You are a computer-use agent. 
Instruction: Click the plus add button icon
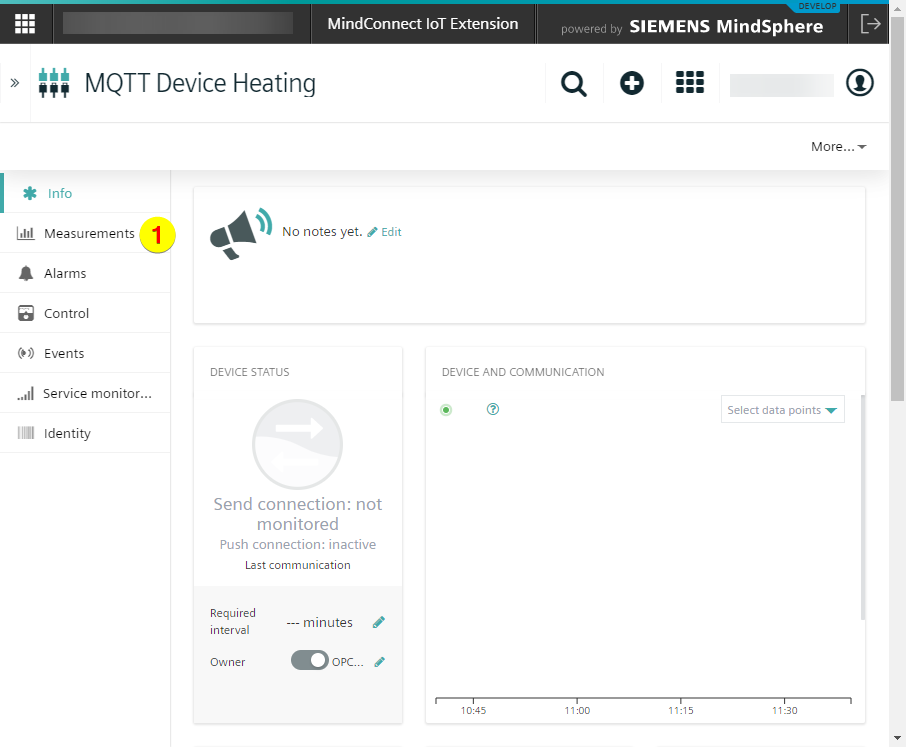(x=632, y=84)
